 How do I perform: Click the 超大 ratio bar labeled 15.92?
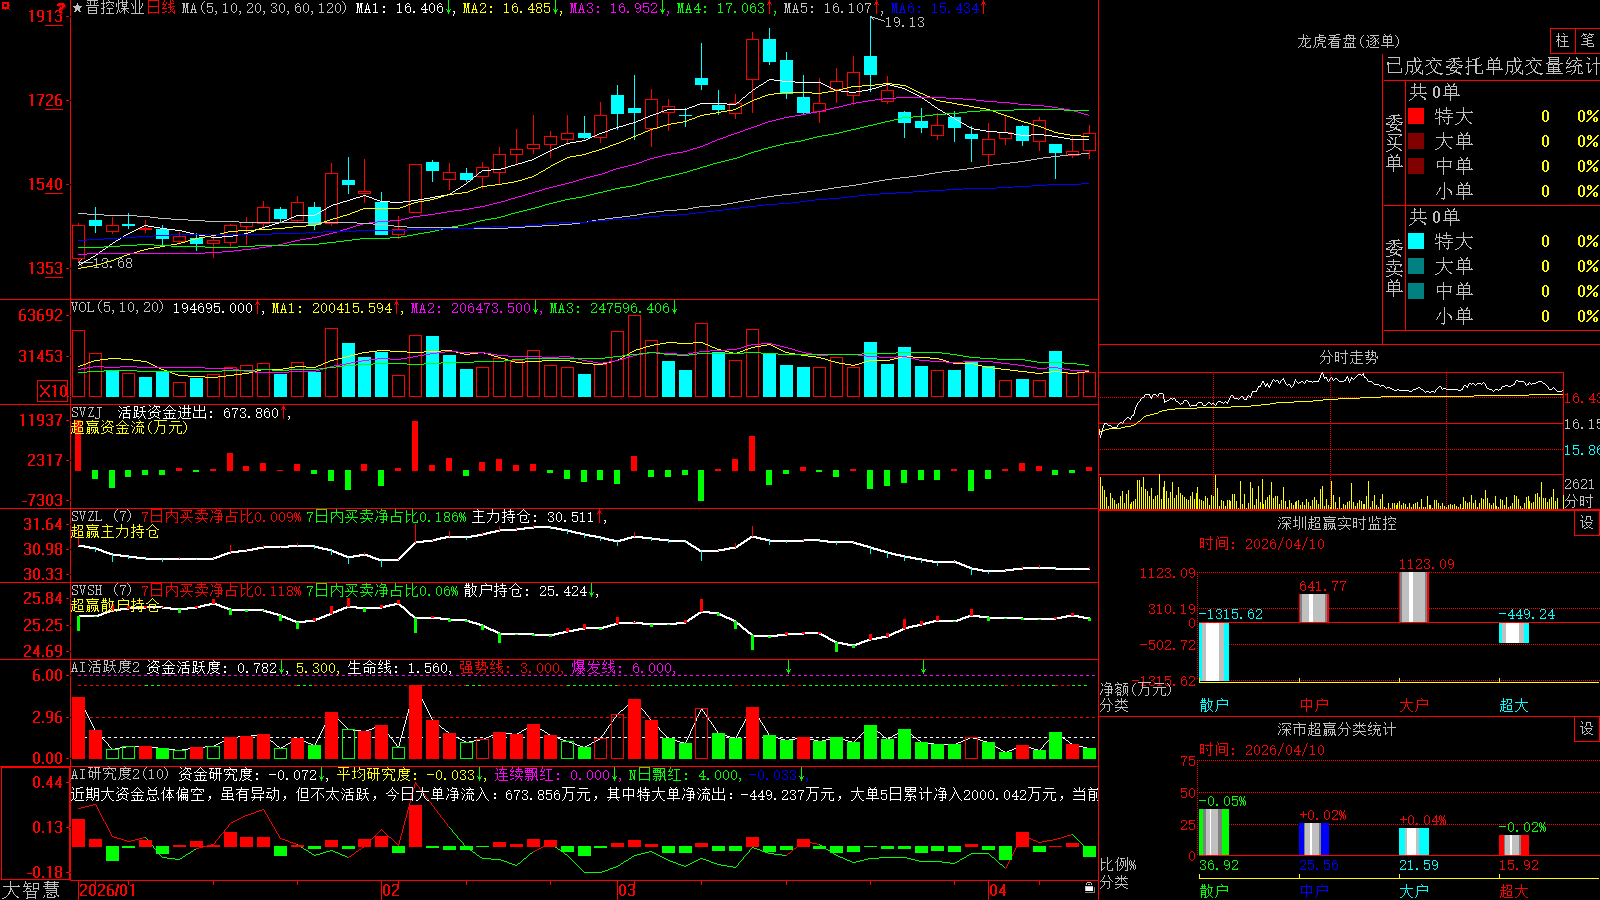click(1514, 845)
